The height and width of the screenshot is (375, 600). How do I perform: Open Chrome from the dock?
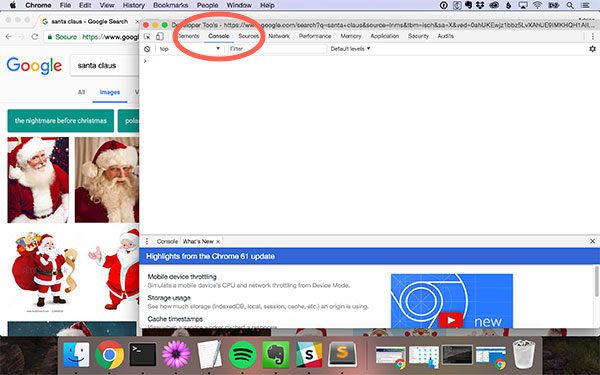109,355
